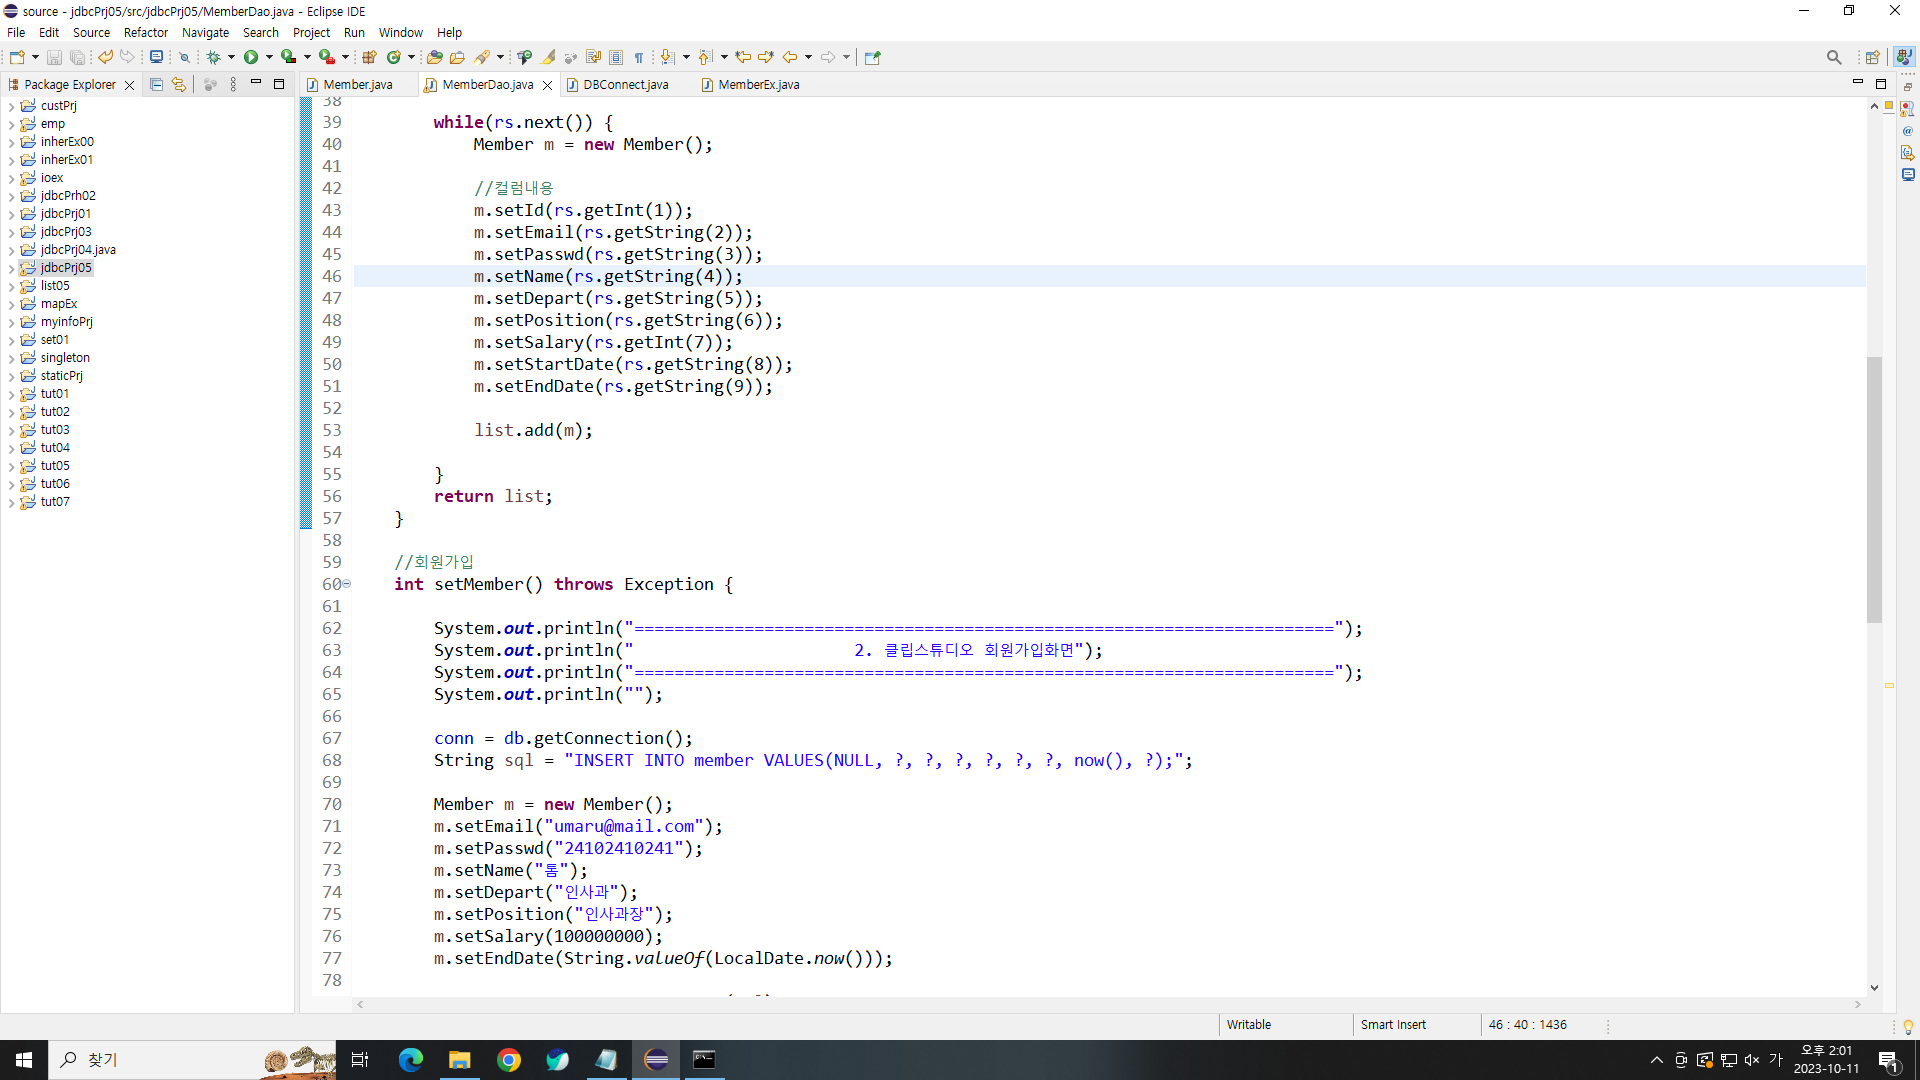This screenshot has width=1920, height=1080.
Task: Click Collapse All in Package Explorer
Action: [x=156, y=85]
